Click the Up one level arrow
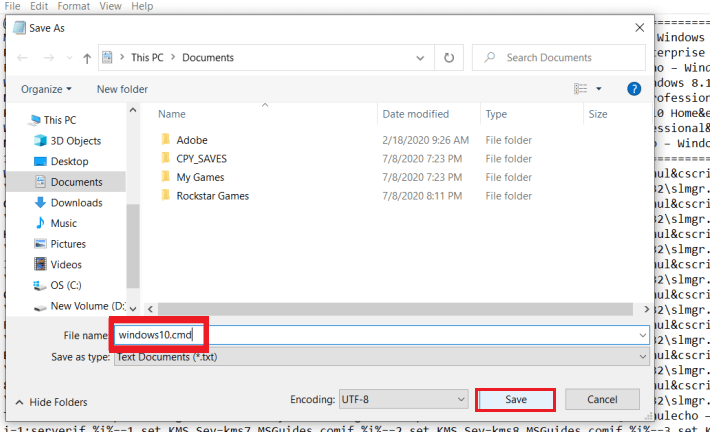Image resolution: width=710 pixels, height=432 pixels. click(88, 58)
